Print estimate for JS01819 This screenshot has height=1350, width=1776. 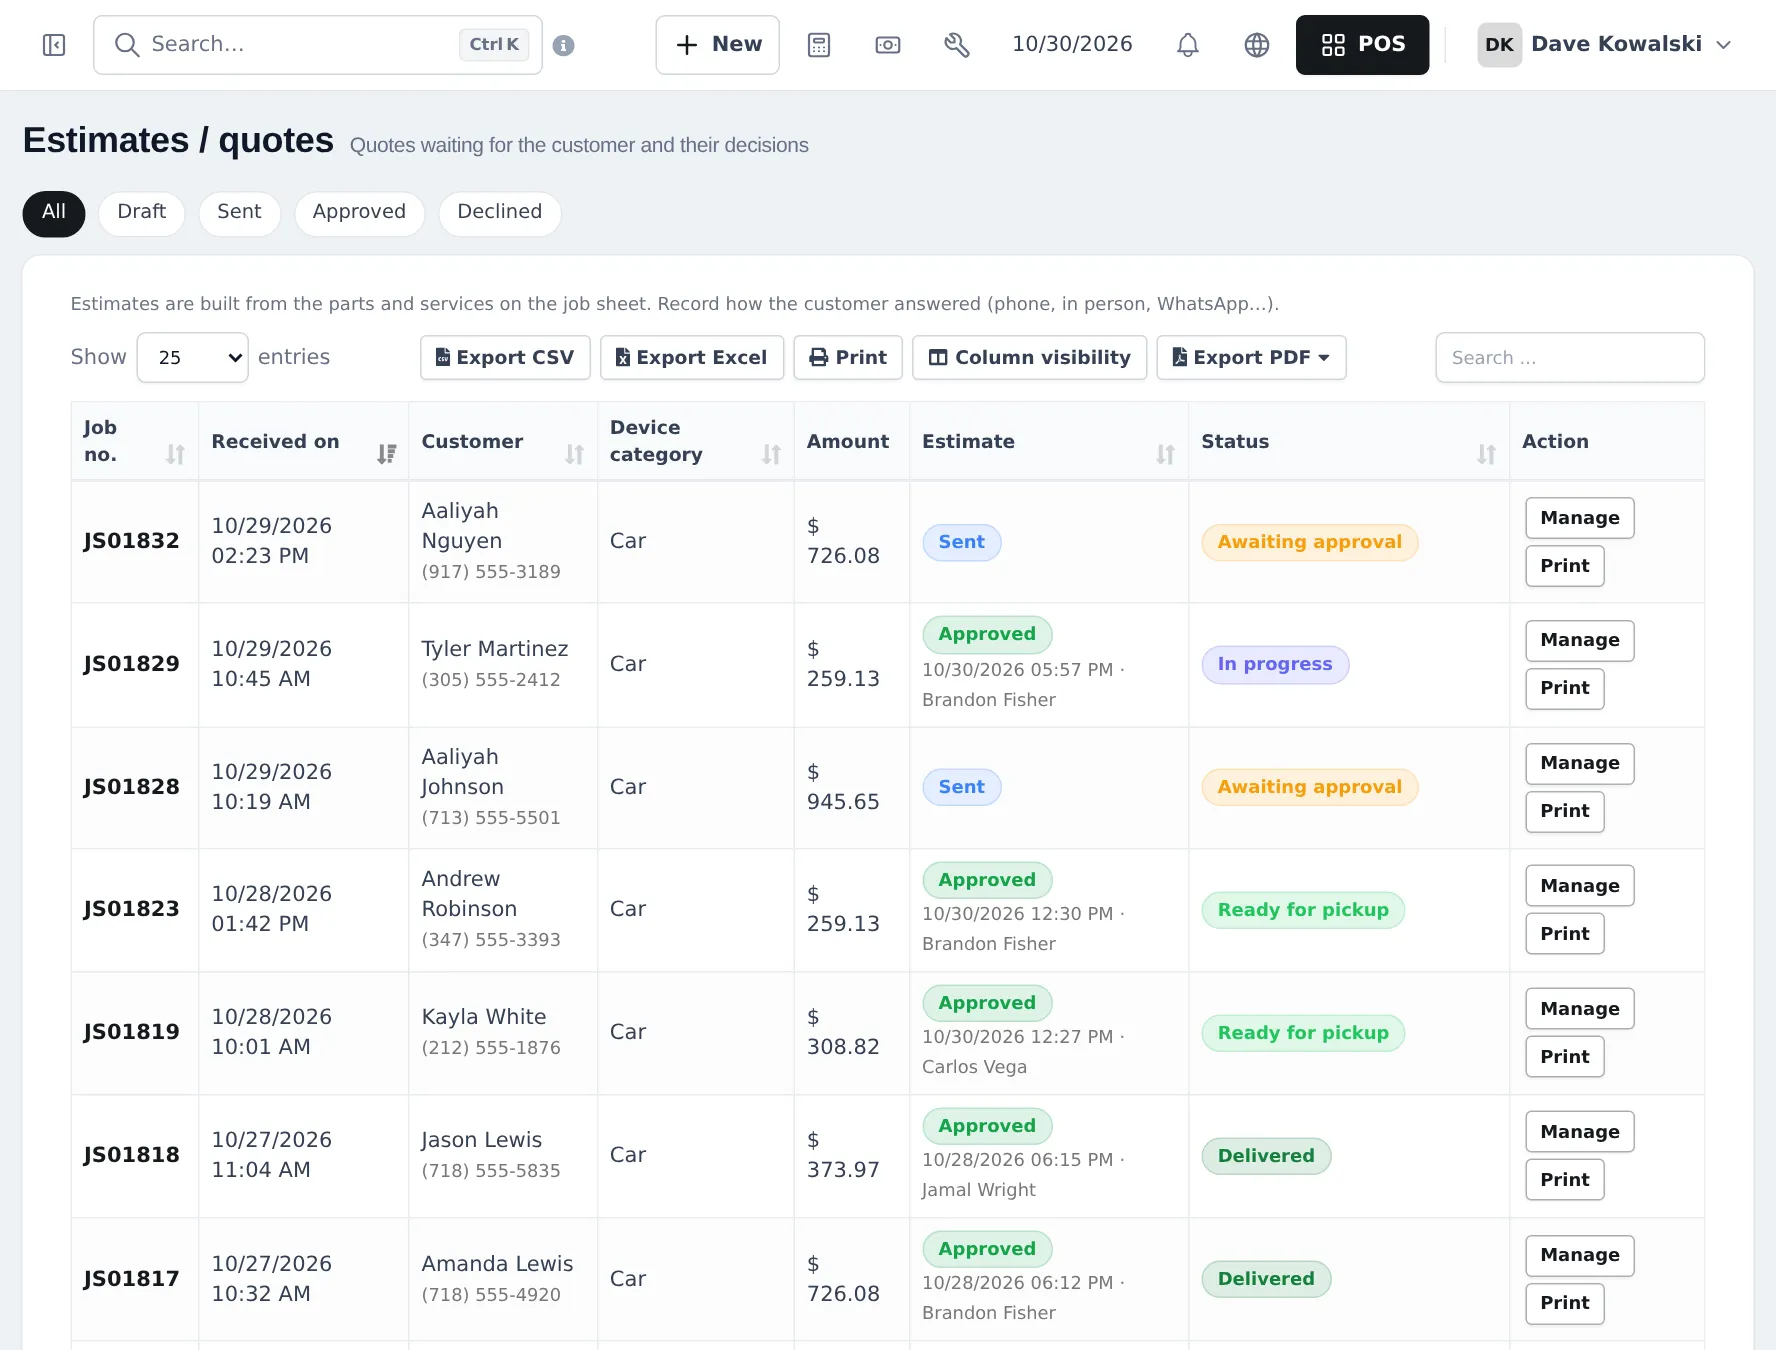click(1564, 1057)
